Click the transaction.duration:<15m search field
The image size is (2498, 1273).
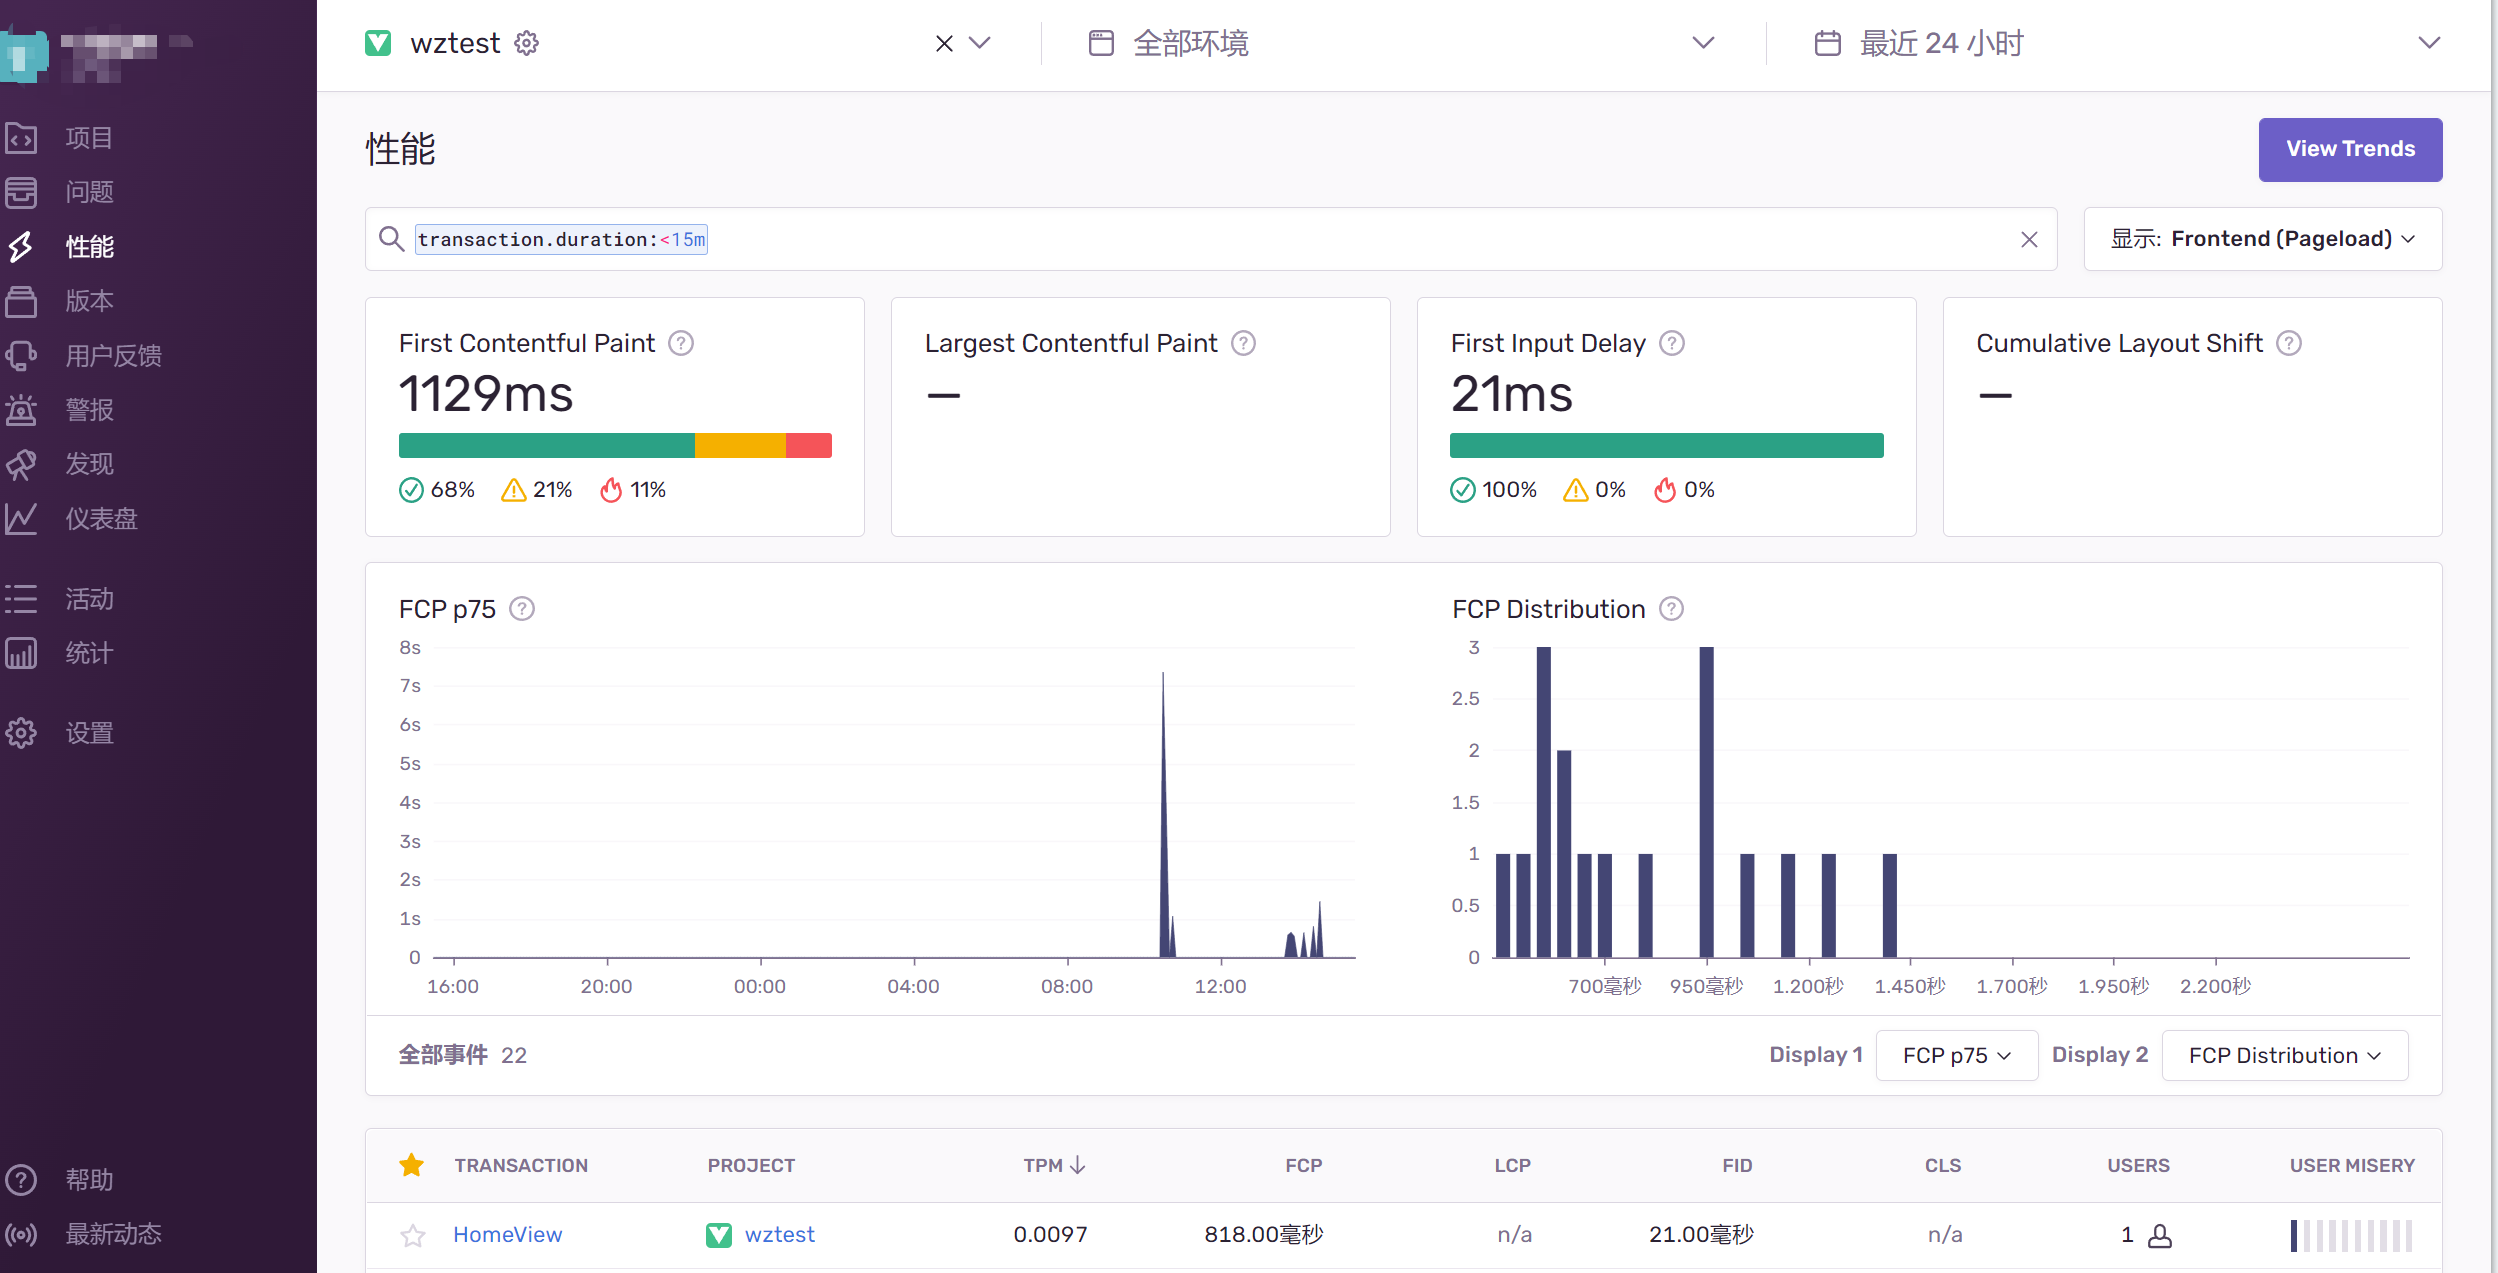click(x=1210, y=239)
